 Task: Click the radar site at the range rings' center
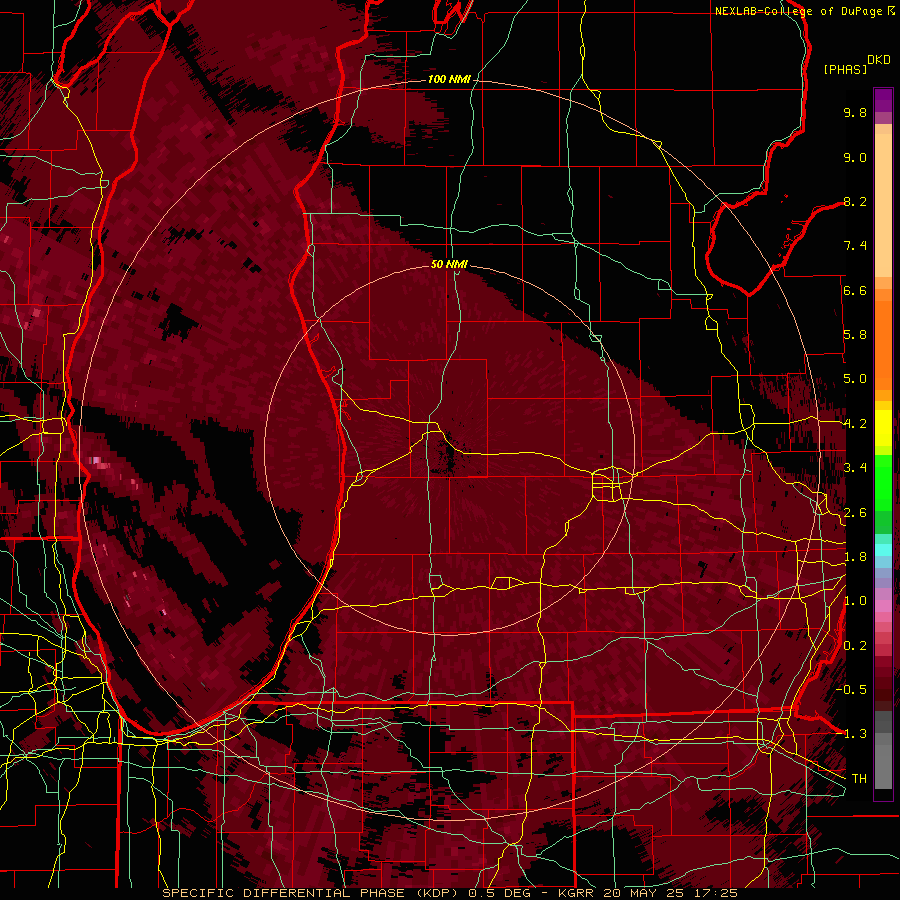[449, 450]
